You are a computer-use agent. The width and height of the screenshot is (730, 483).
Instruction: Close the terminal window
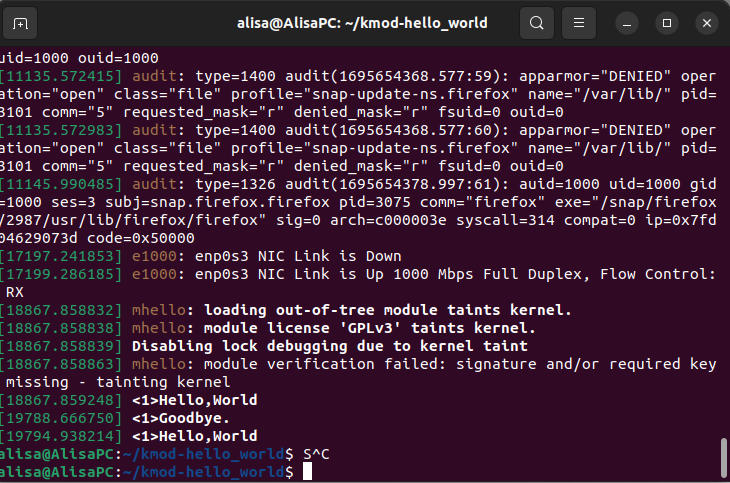(x=707, y=23)
